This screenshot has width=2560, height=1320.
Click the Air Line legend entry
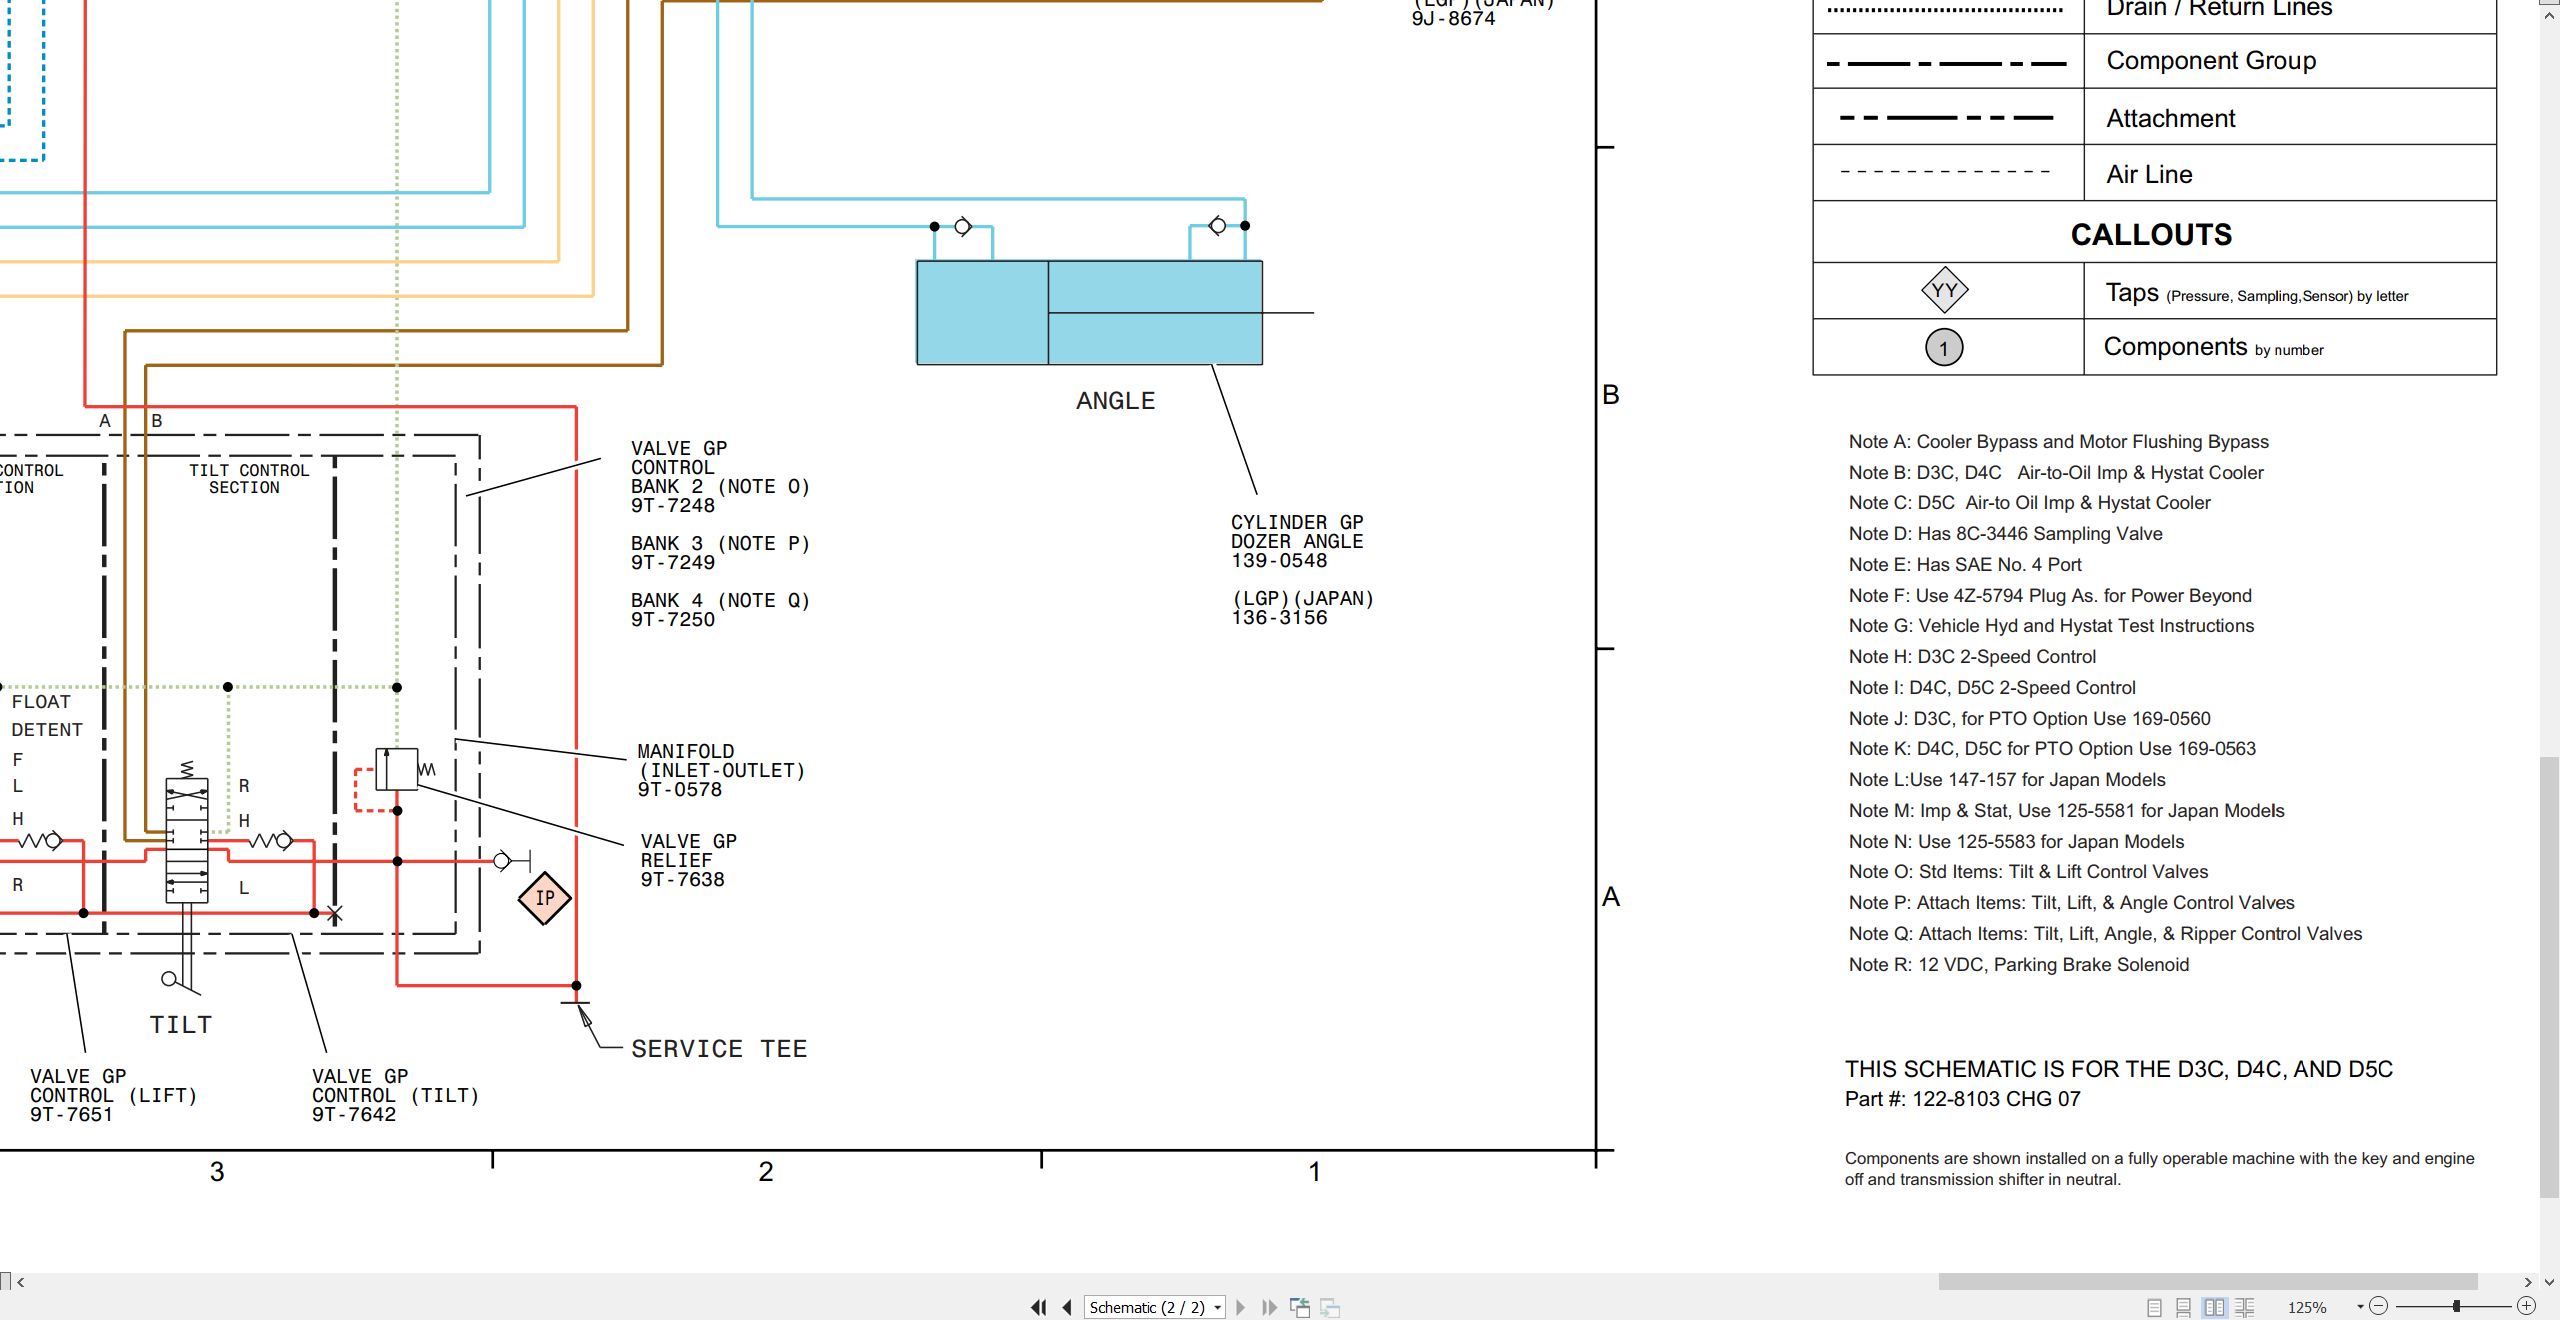[x=2149, y=174]
